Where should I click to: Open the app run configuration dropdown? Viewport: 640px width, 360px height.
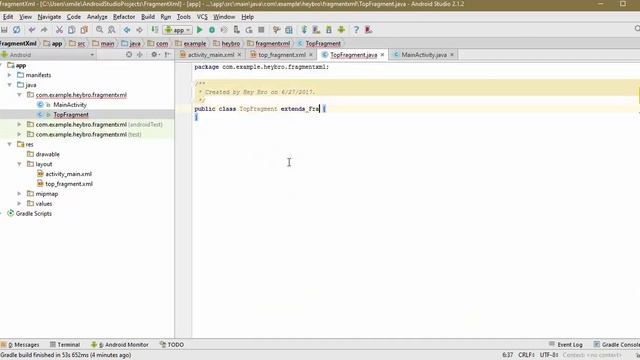178,30
